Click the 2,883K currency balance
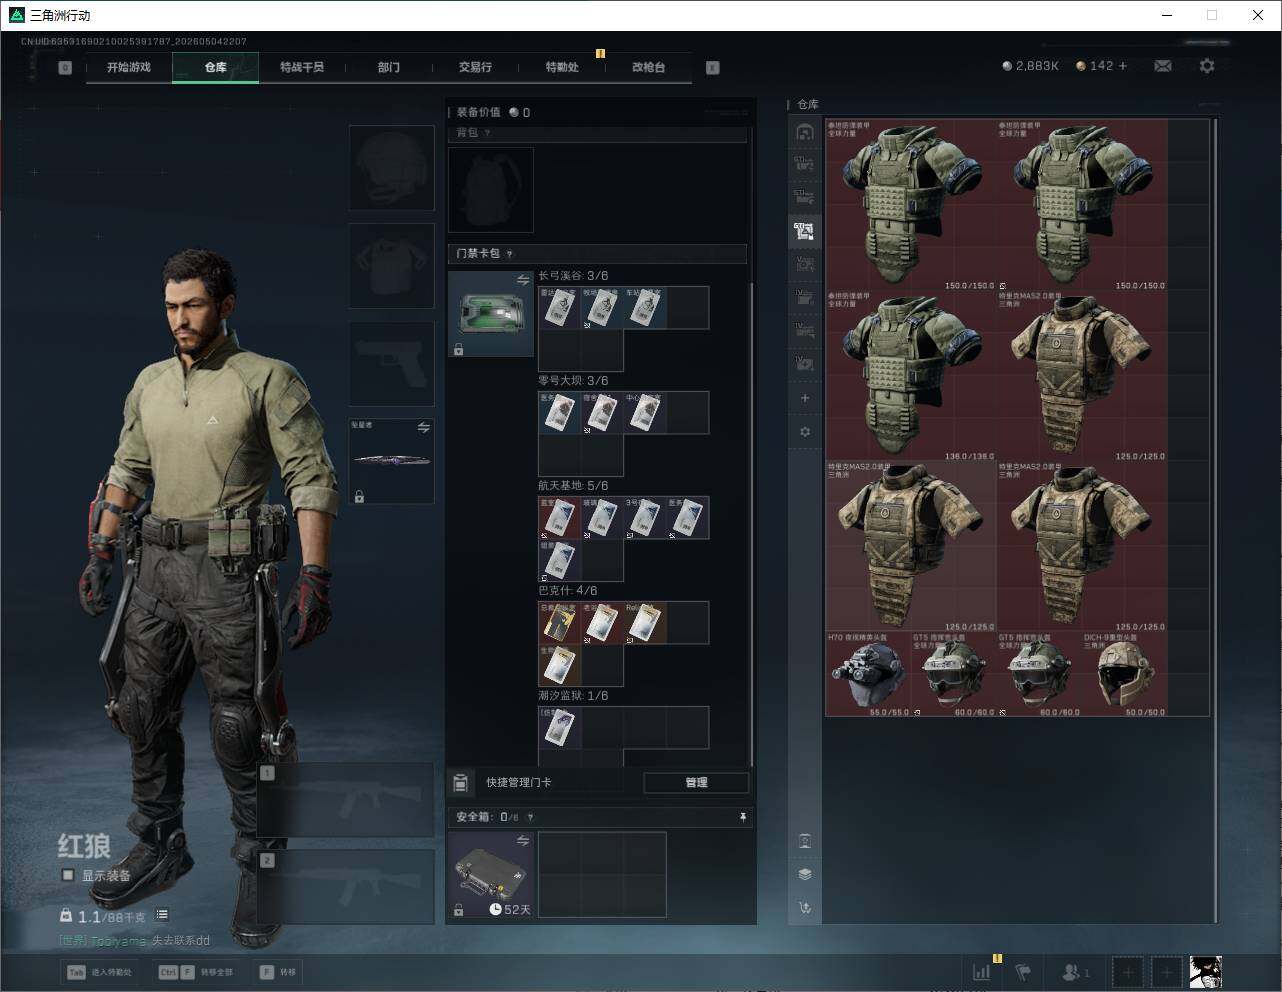 pos(1031,66)
